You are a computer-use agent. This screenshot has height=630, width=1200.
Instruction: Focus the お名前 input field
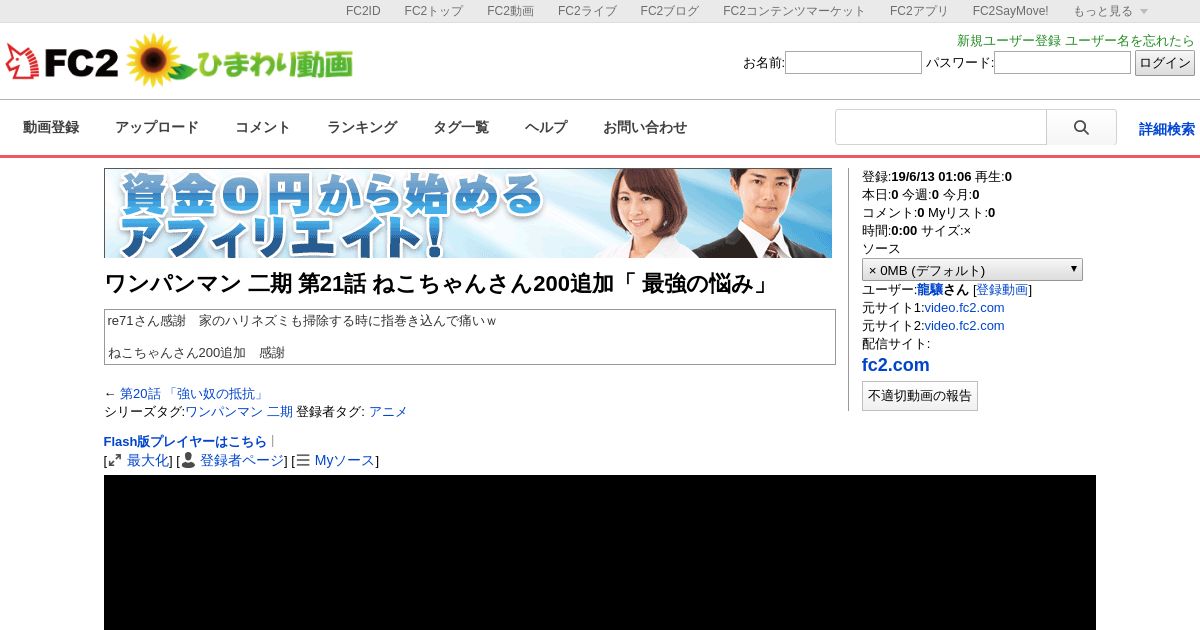(853, 63)
